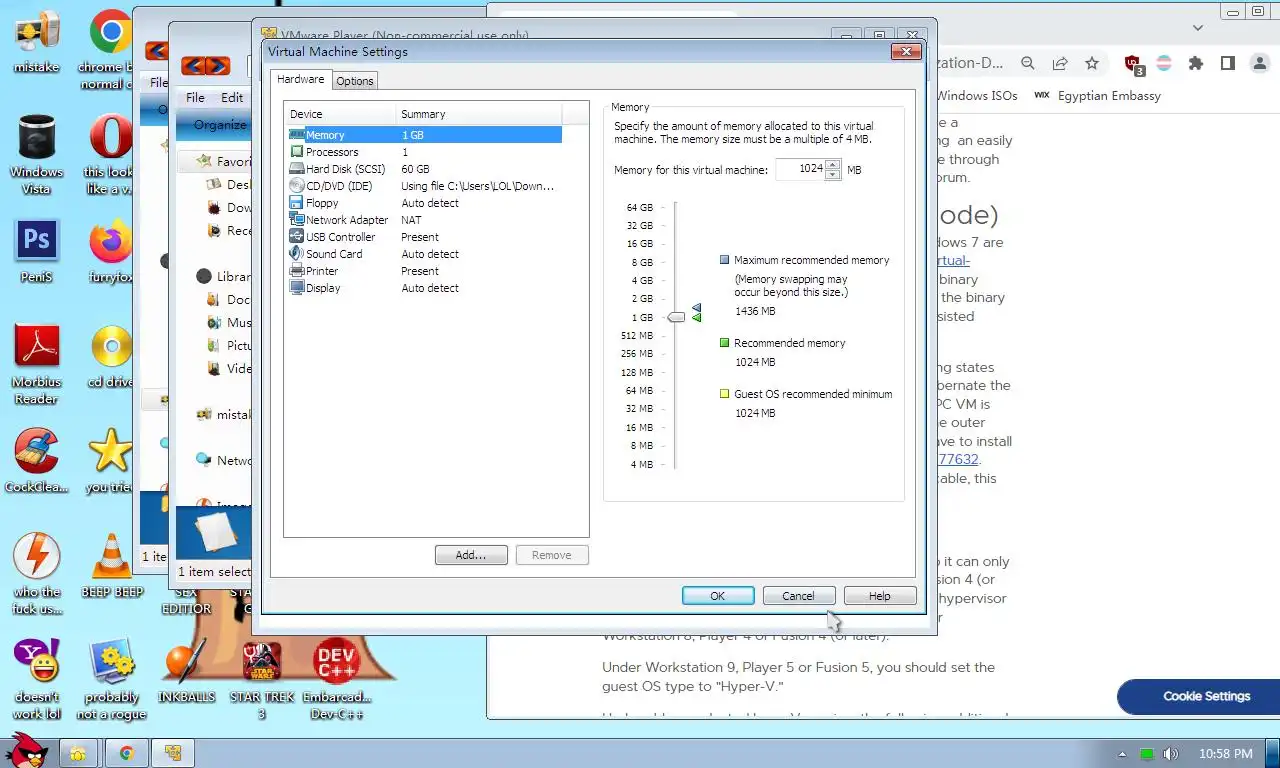Open the INKBALLS desktop icon
Viewport: 1280px width, 768px height.
click(x=186, y=671)
